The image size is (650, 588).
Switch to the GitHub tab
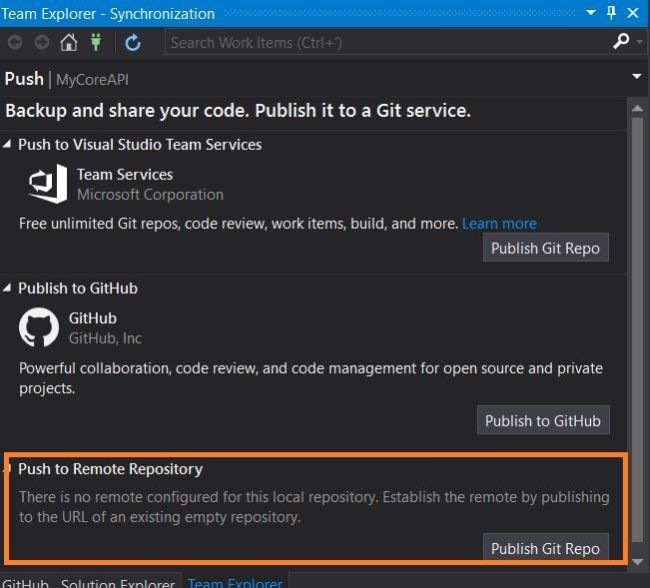click(x=25, y=582)
